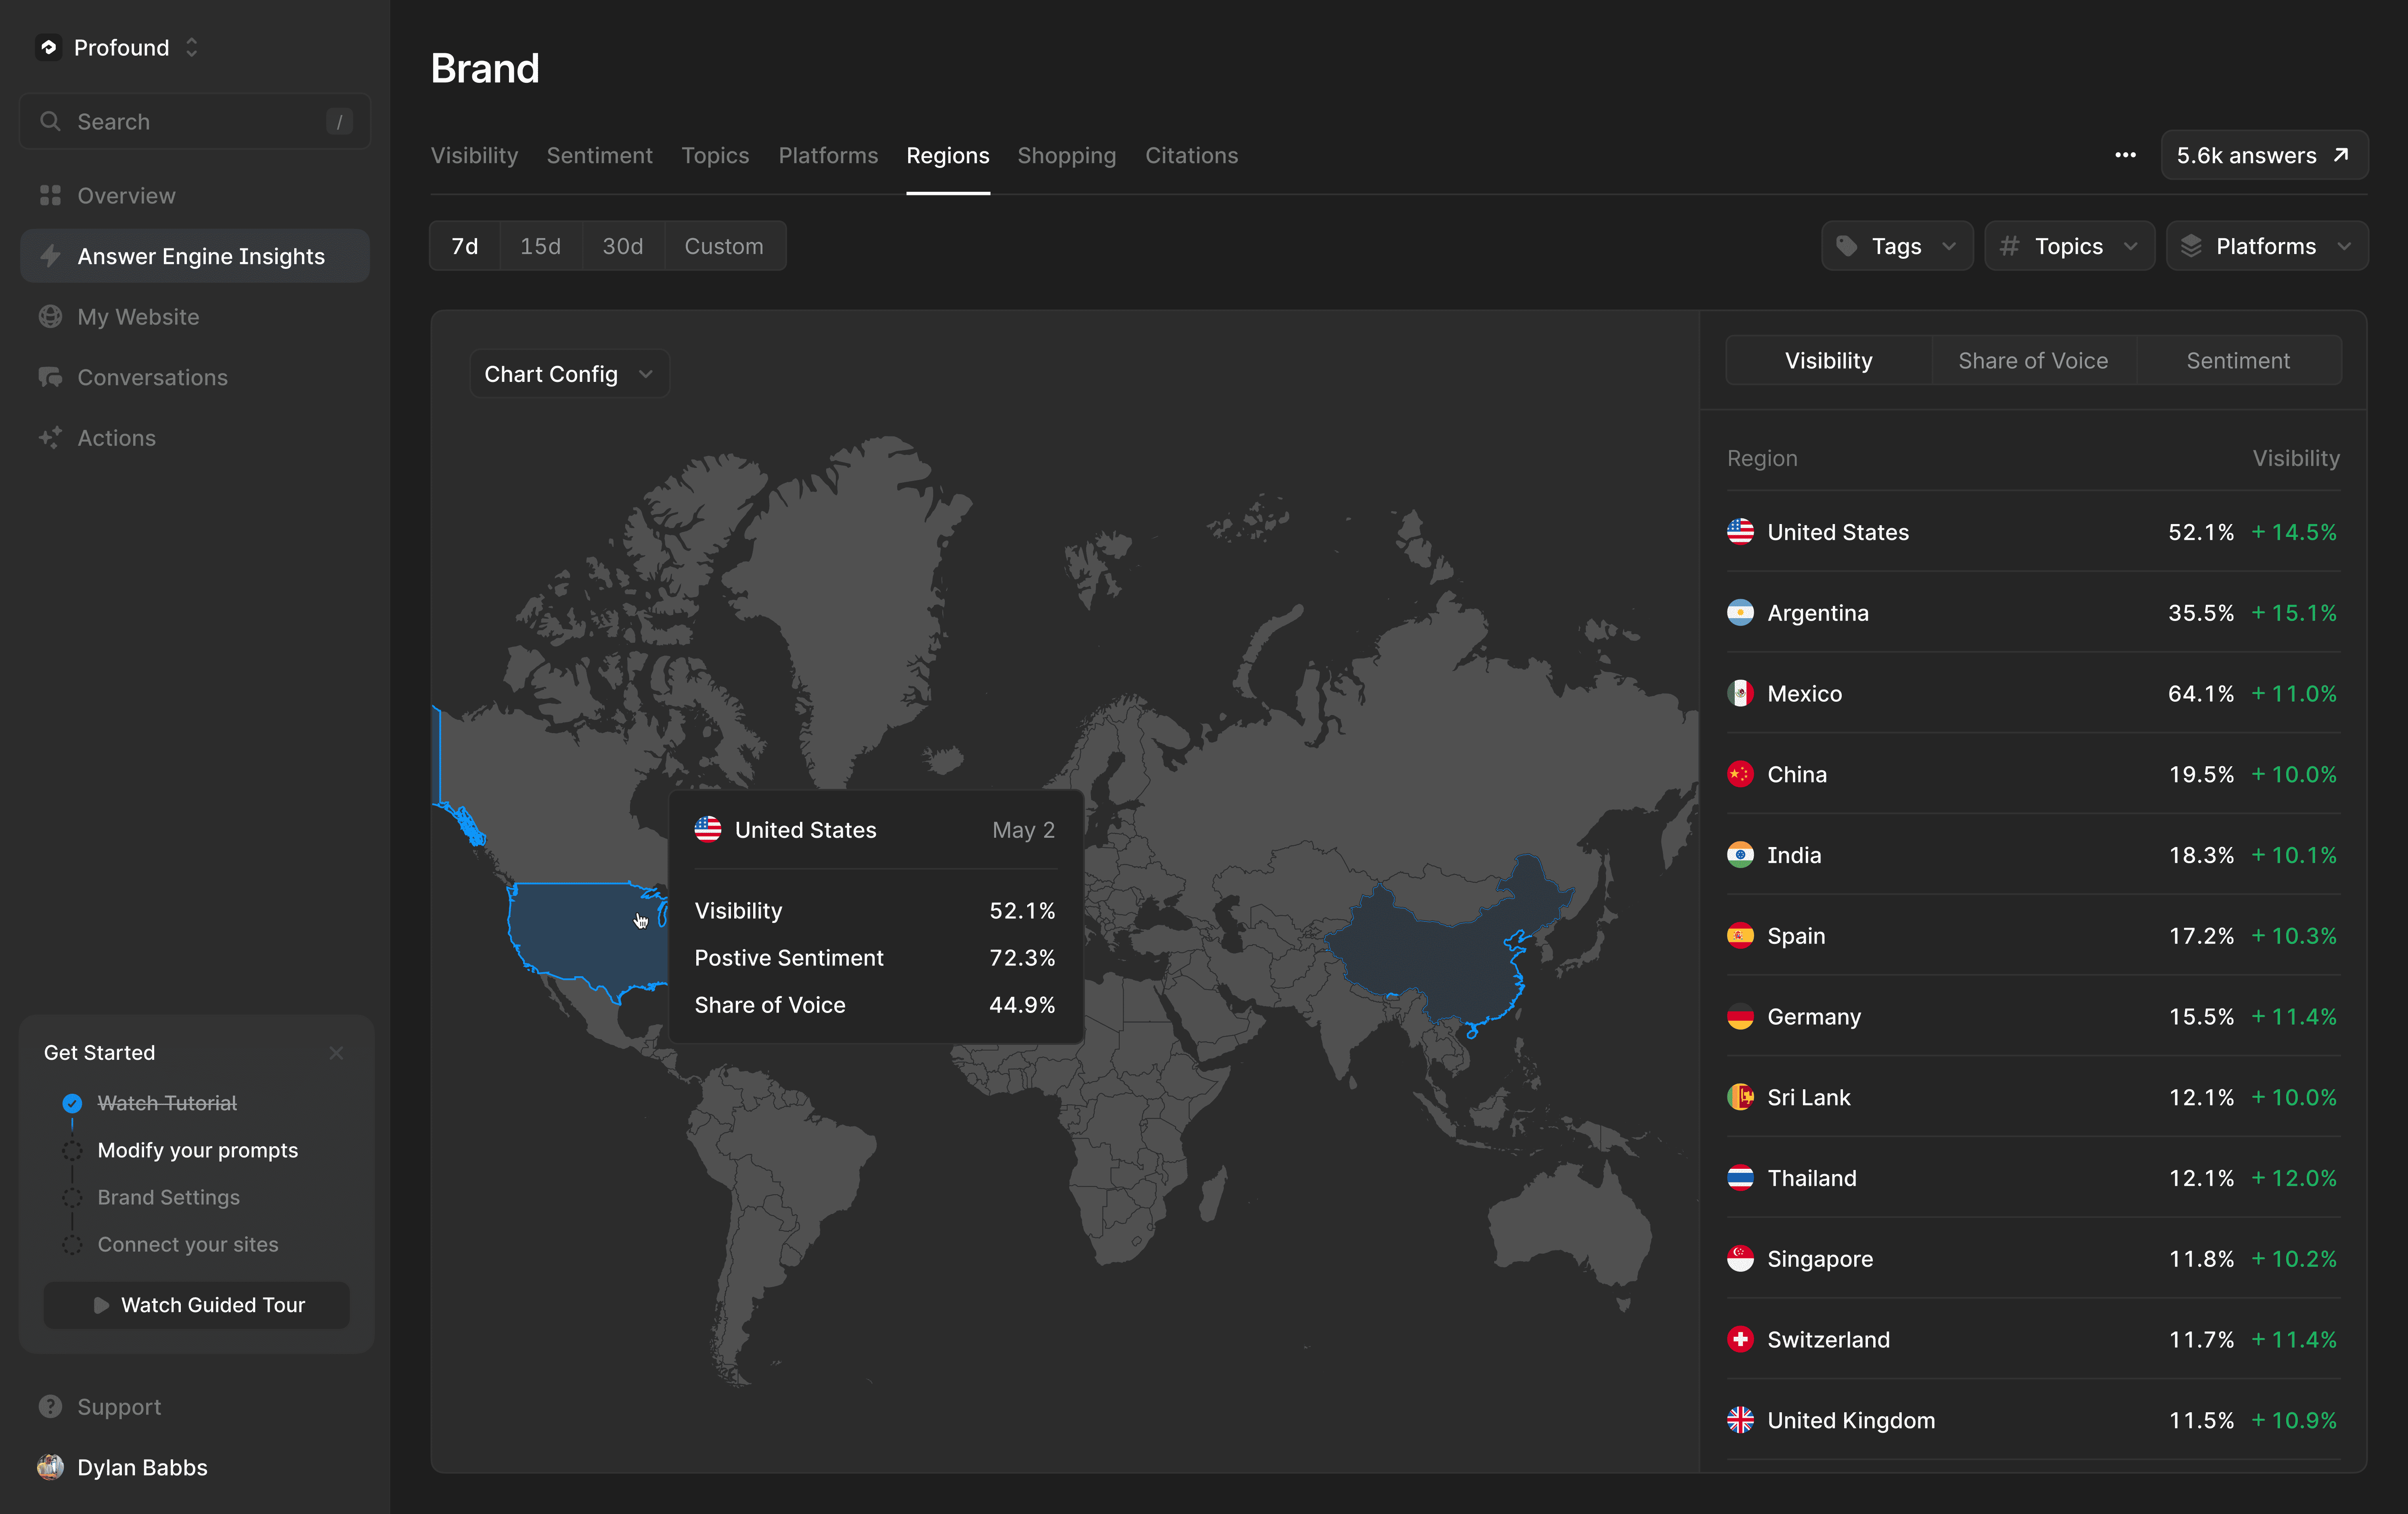Mark Brand Settings step as complete
Screen dimensions: 2408x1514
[x=71, y=1197]
